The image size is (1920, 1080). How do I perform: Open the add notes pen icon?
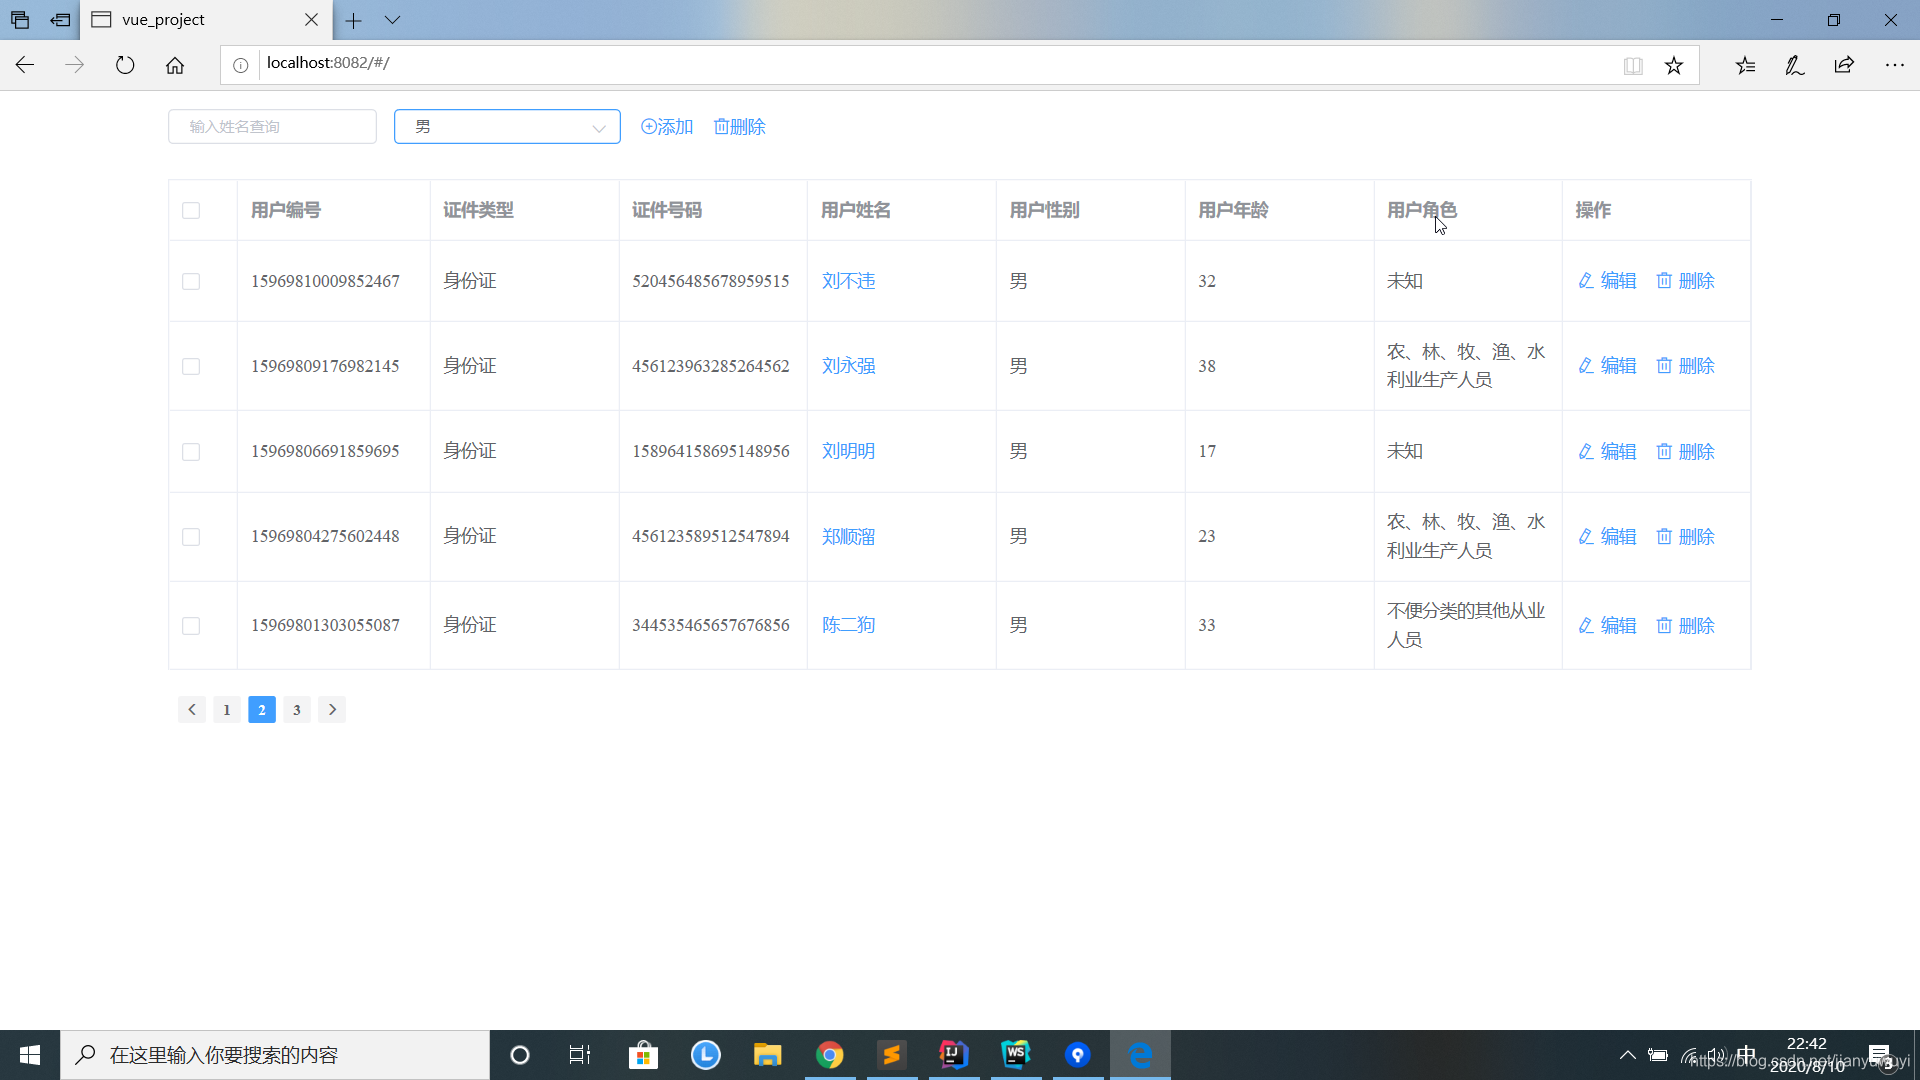[1795, 65]
